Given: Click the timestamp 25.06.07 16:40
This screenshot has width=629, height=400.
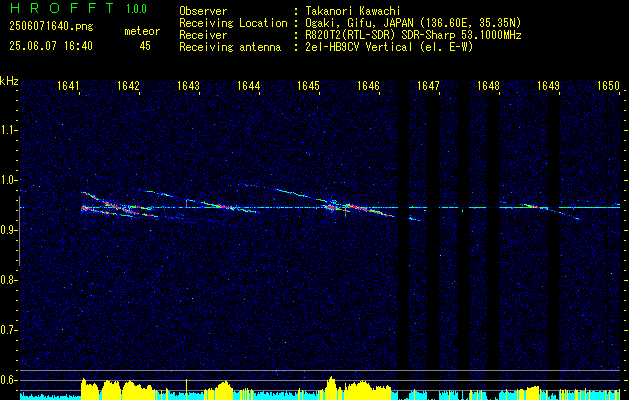Looking at the screenshot, I should pyautogui.click(x=51, y=46).
